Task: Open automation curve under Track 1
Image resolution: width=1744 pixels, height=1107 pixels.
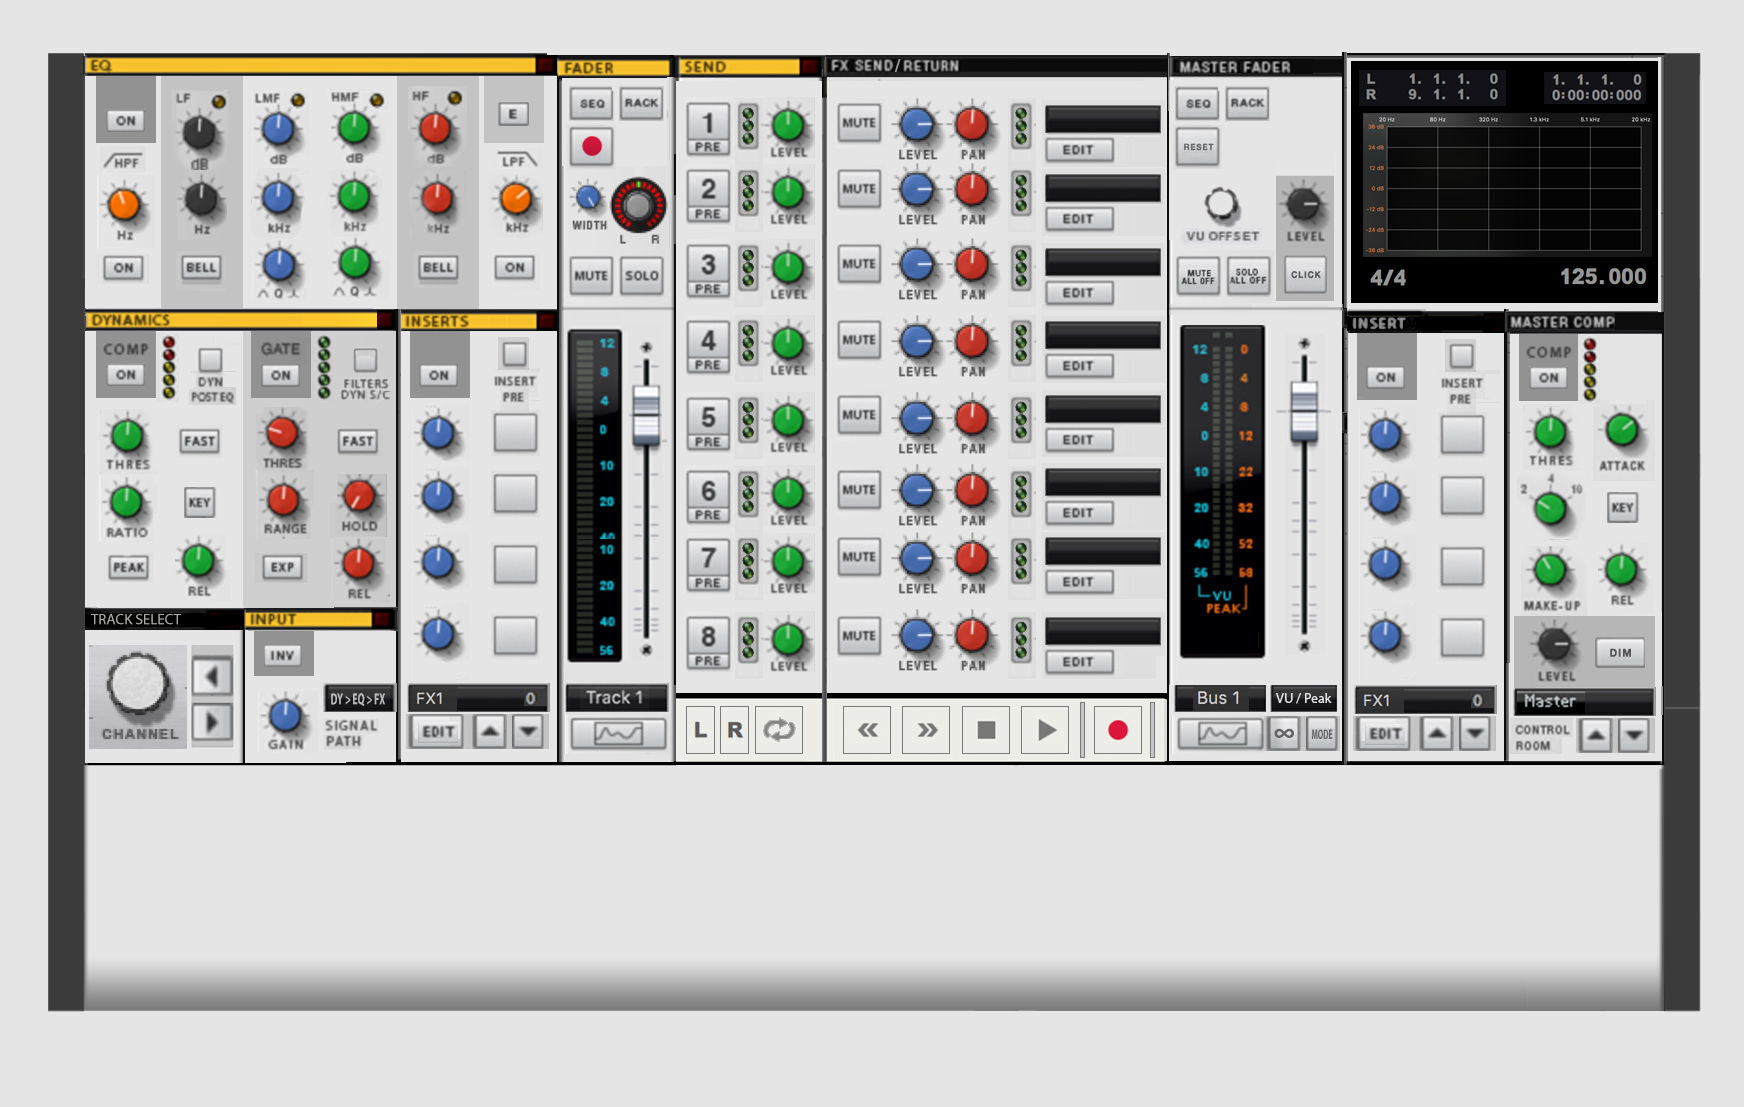Action: pyautogui.click(x=618, y=734)
